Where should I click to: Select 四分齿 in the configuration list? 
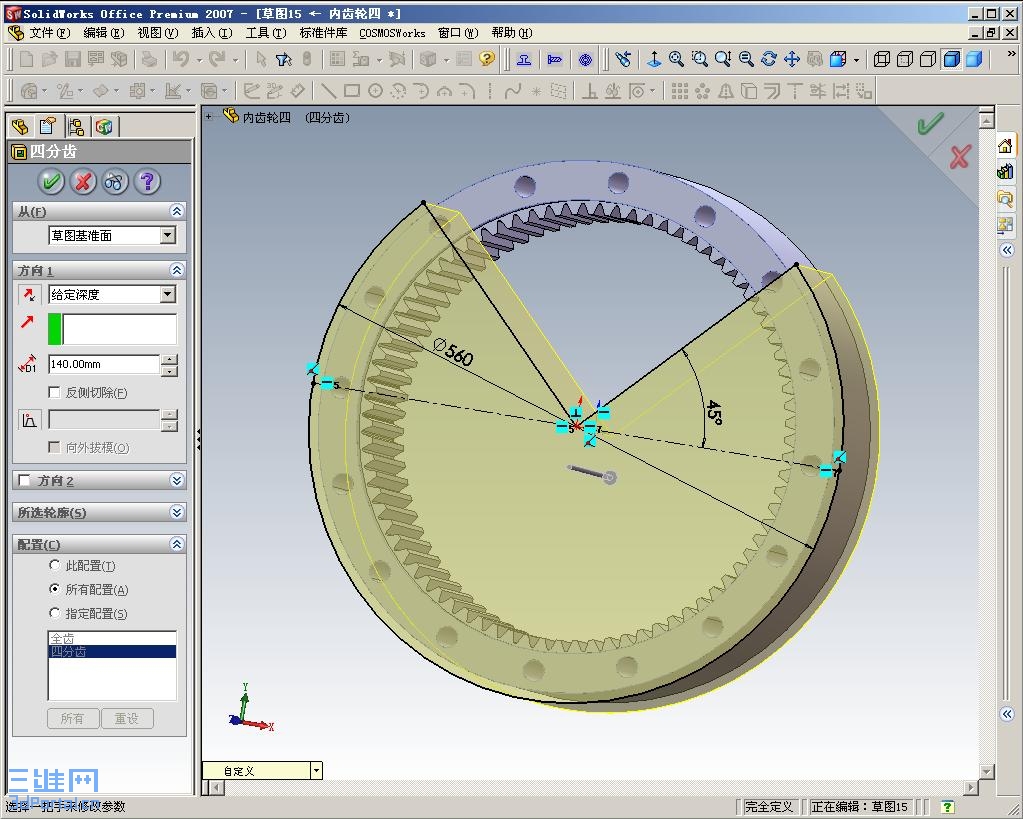click(112, 651)
